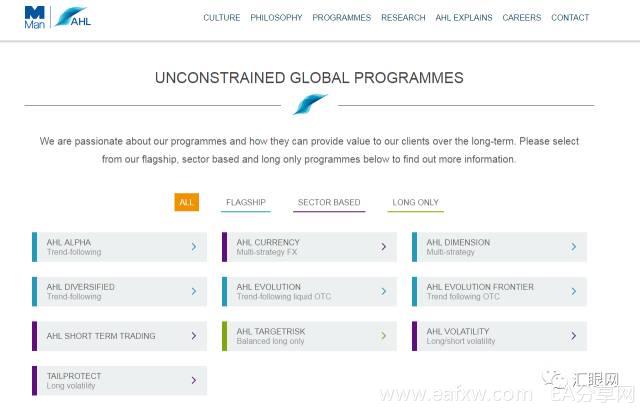Click chevron arrow on AHL Volatility
This screenshot has width=640, height=408.
pos(574,336)
